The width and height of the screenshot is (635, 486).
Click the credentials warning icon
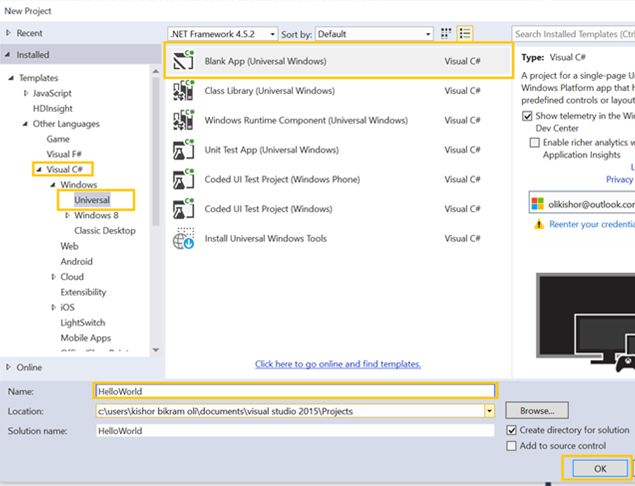(x=539, y=224)
